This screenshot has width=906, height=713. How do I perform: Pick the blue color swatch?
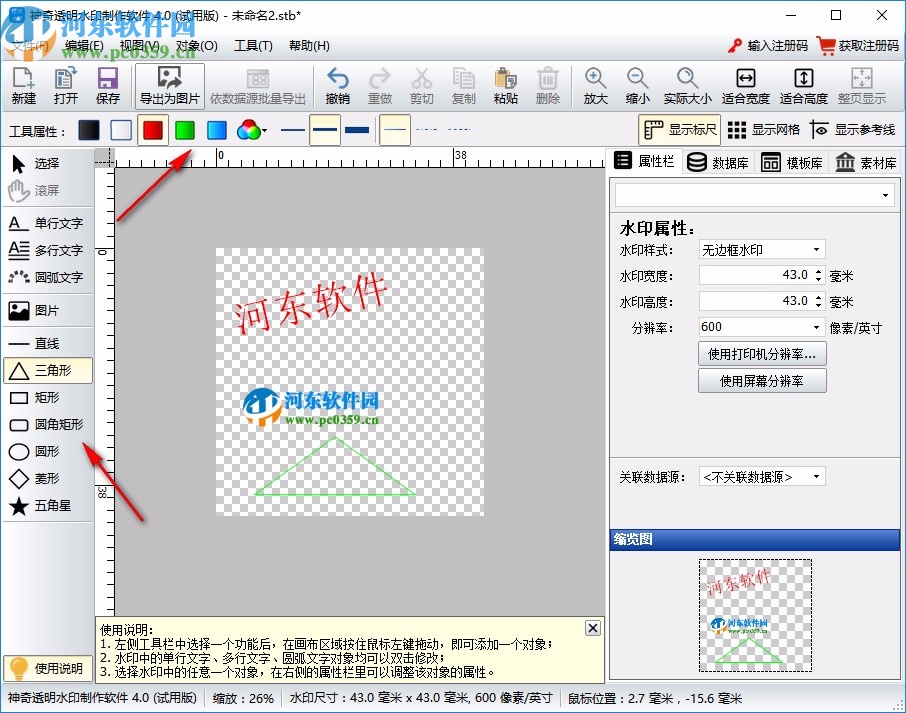point(217,130)
